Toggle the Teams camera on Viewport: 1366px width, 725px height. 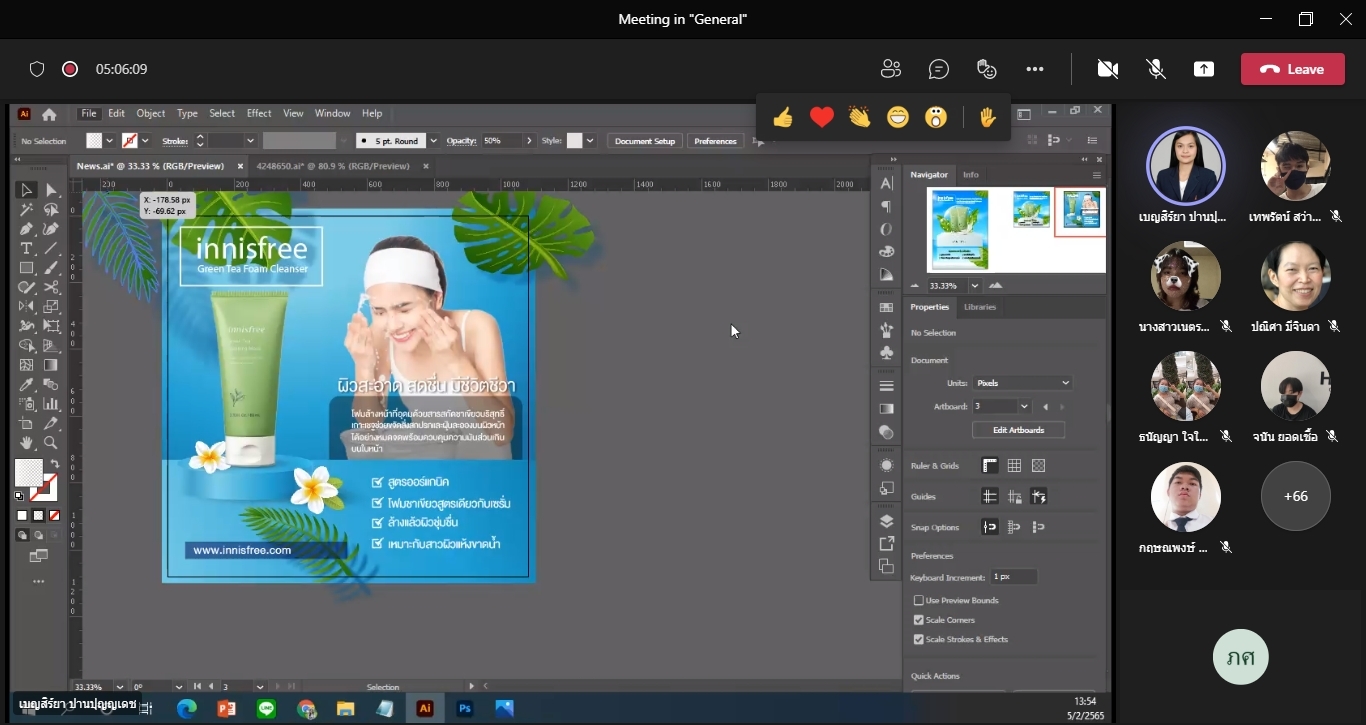pyautogui.click(x=1108, y=69)
